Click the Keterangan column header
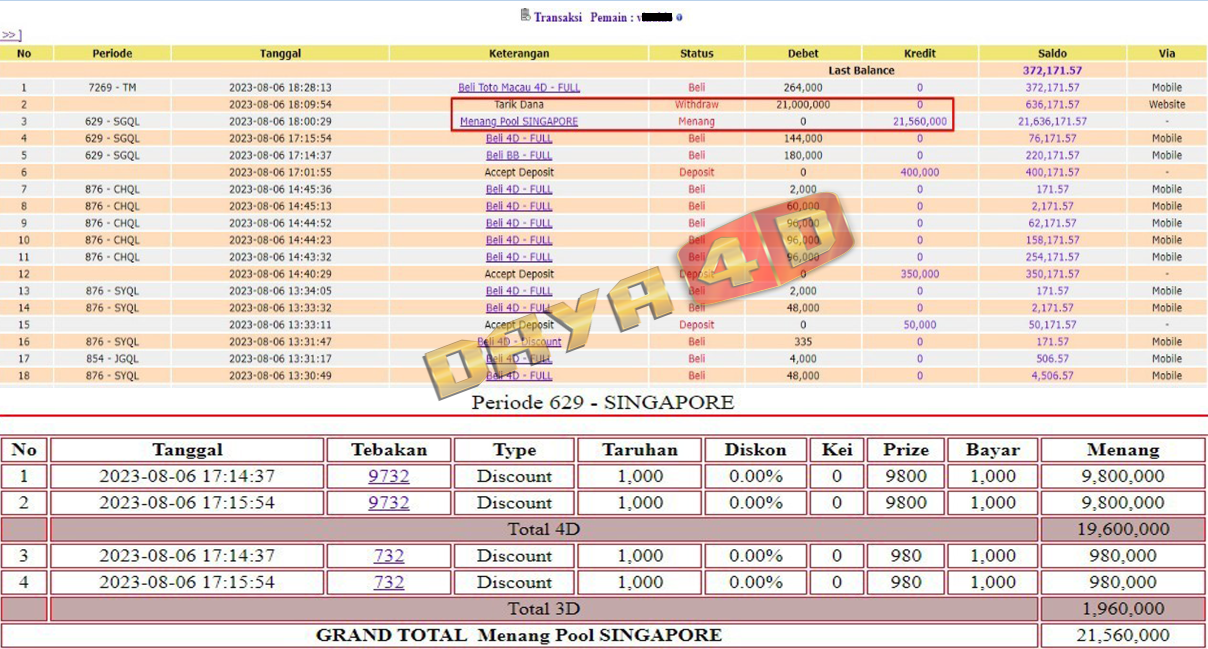 518,54
